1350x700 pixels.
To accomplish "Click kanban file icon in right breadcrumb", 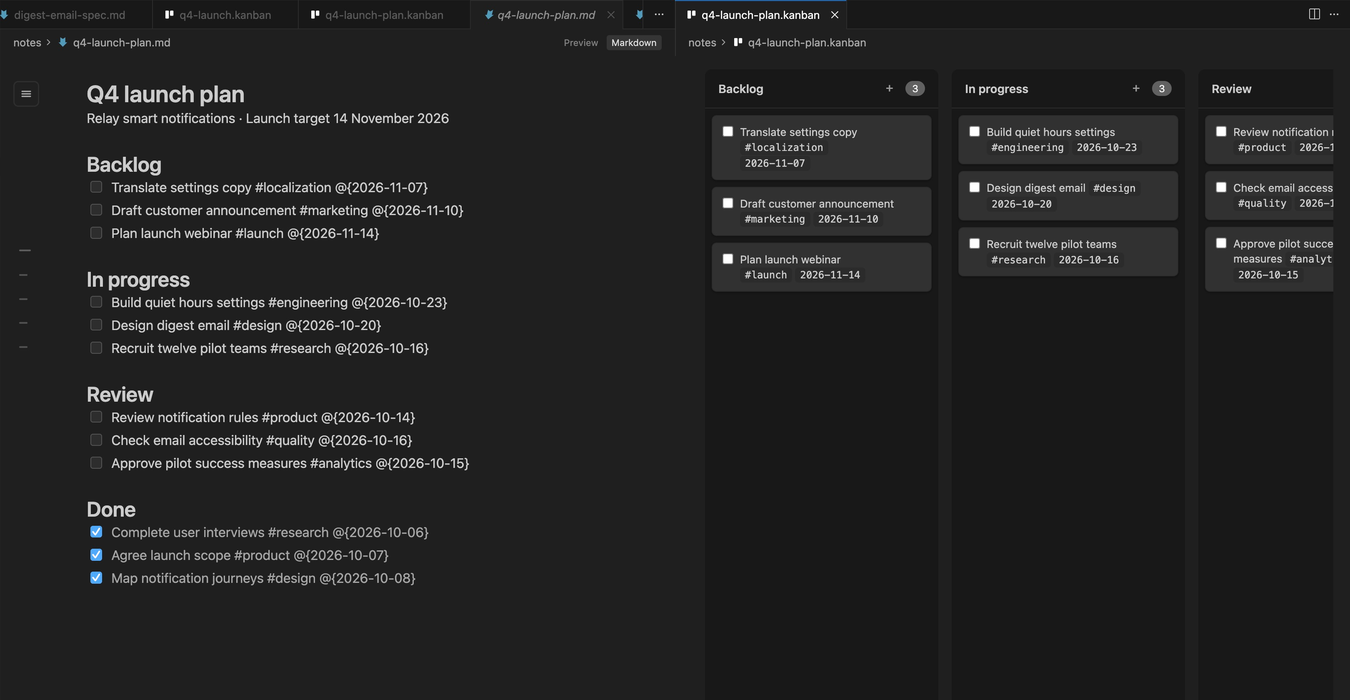I will [738, 43].
